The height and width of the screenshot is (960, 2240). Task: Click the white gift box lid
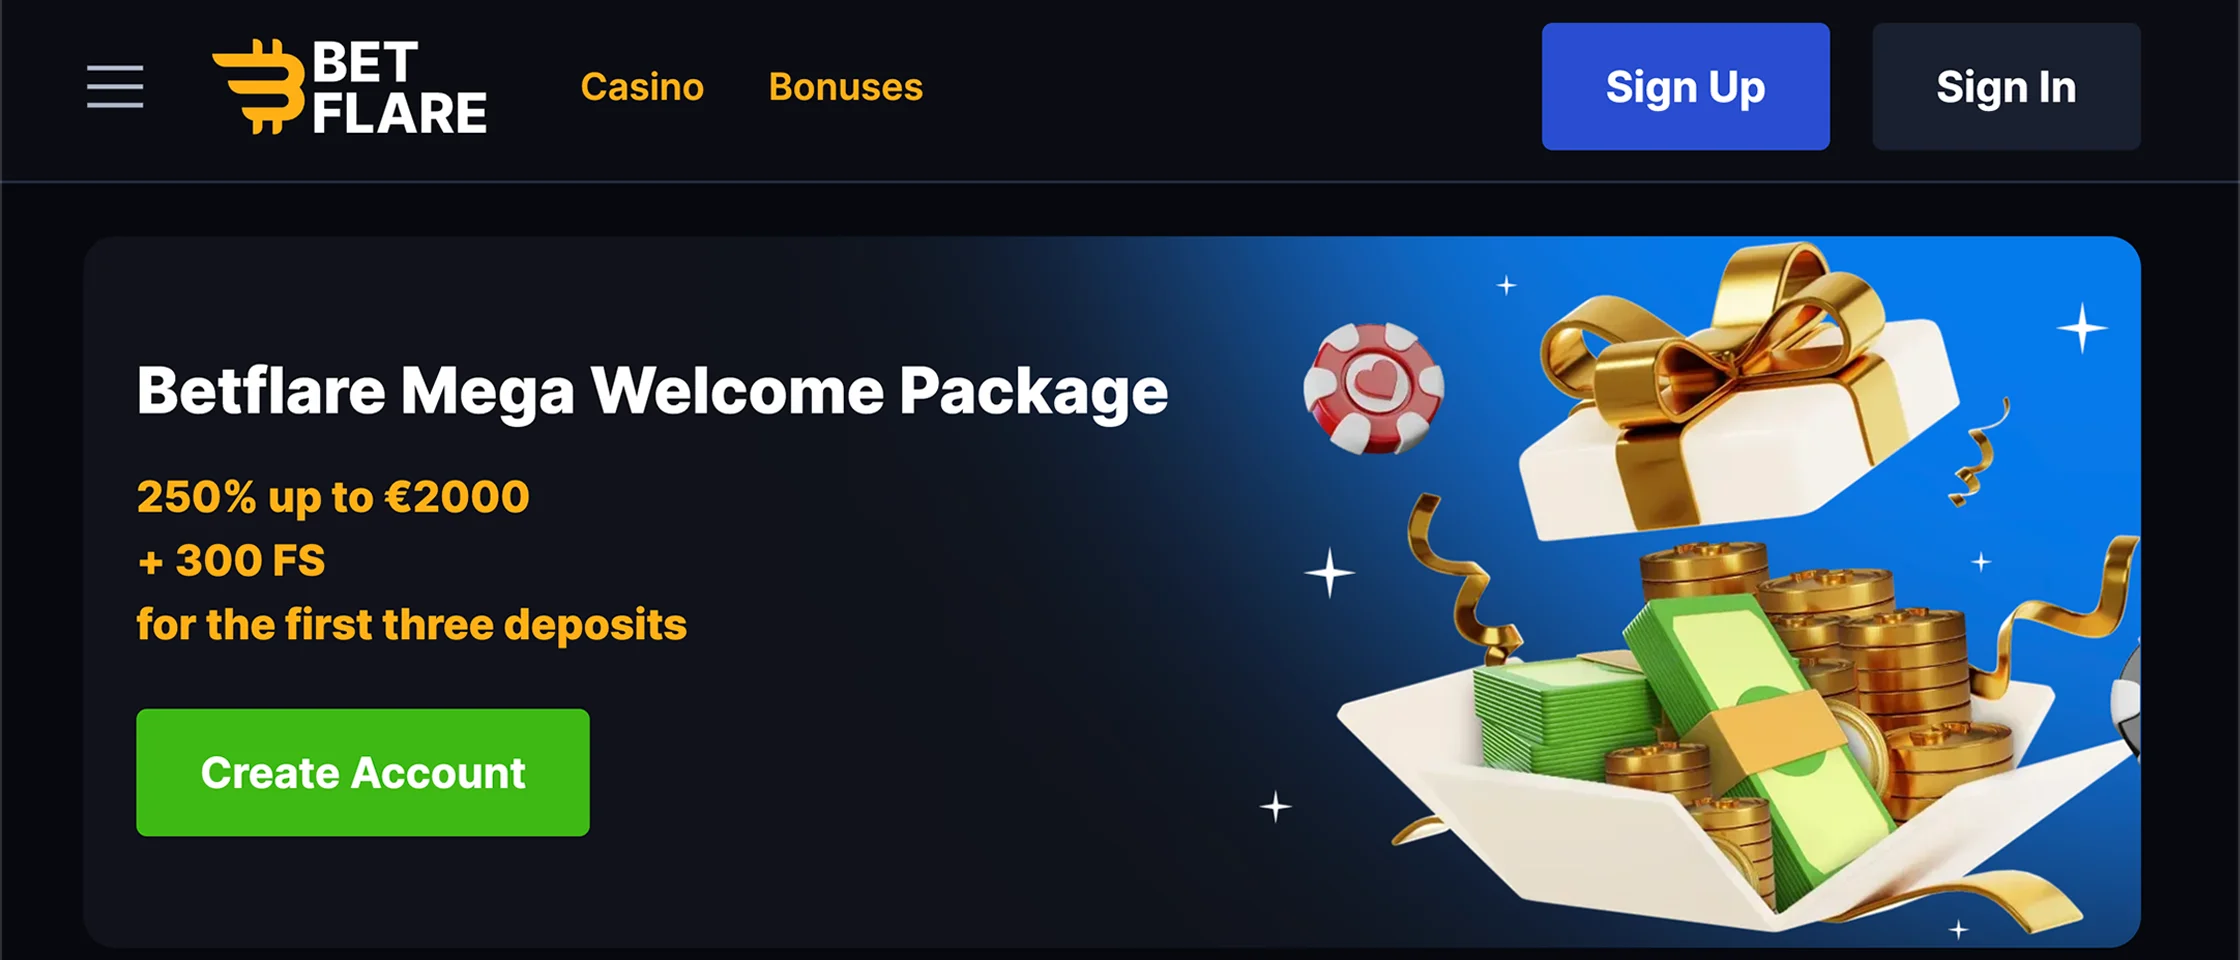pyautogui.click(x=1740, y=420)
